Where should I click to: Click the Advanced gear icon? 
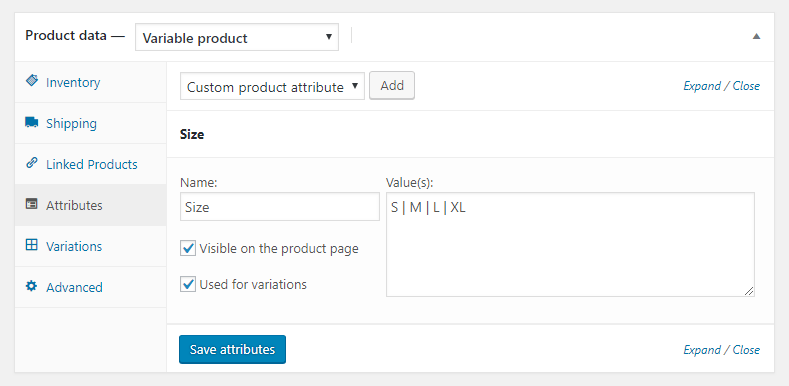[x=32, y=286]
